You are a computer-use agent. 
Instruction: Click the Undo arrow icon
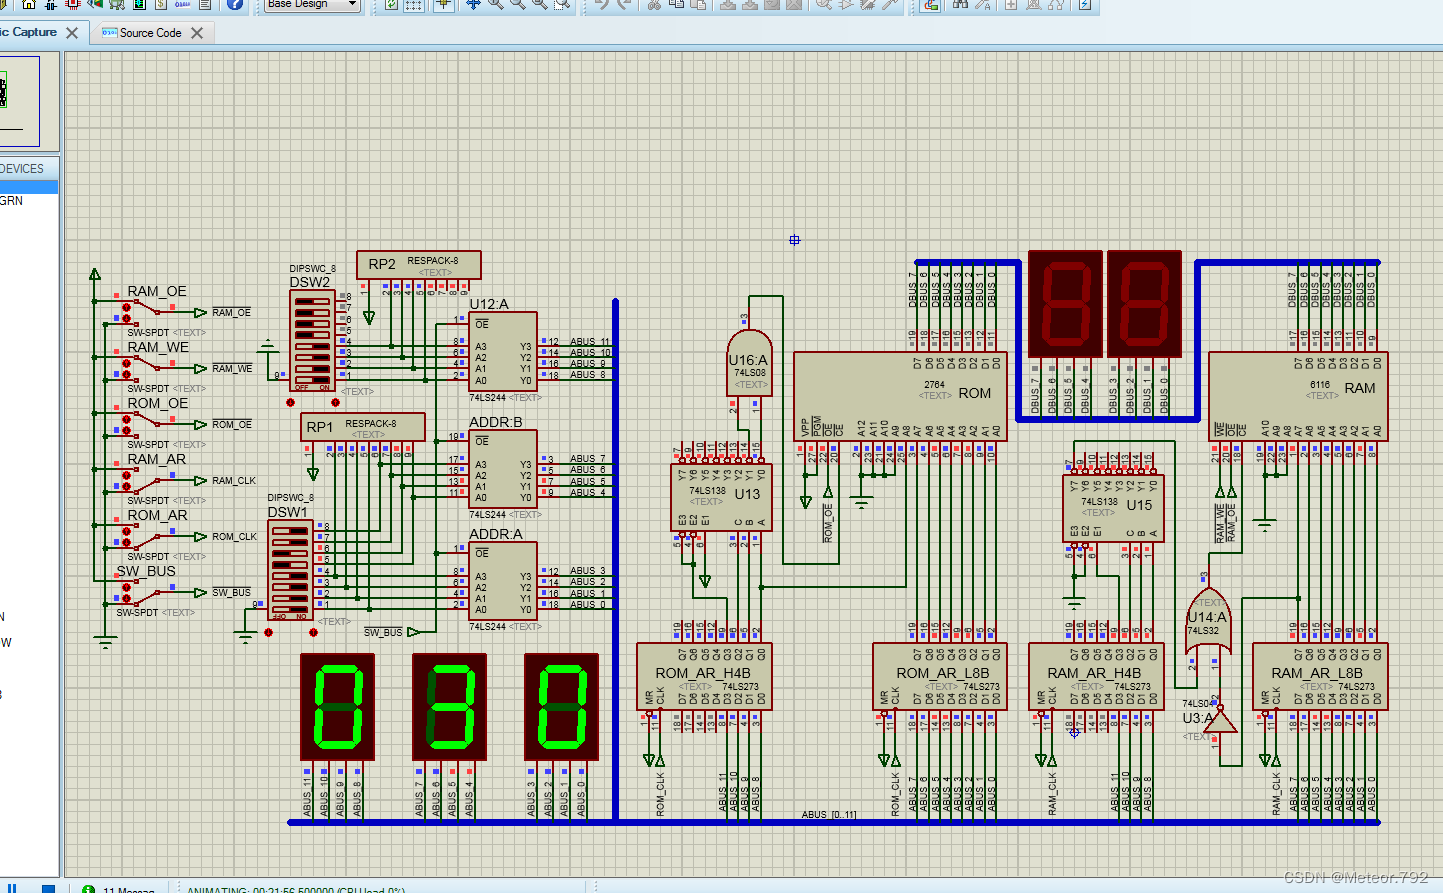pos(602,4)
